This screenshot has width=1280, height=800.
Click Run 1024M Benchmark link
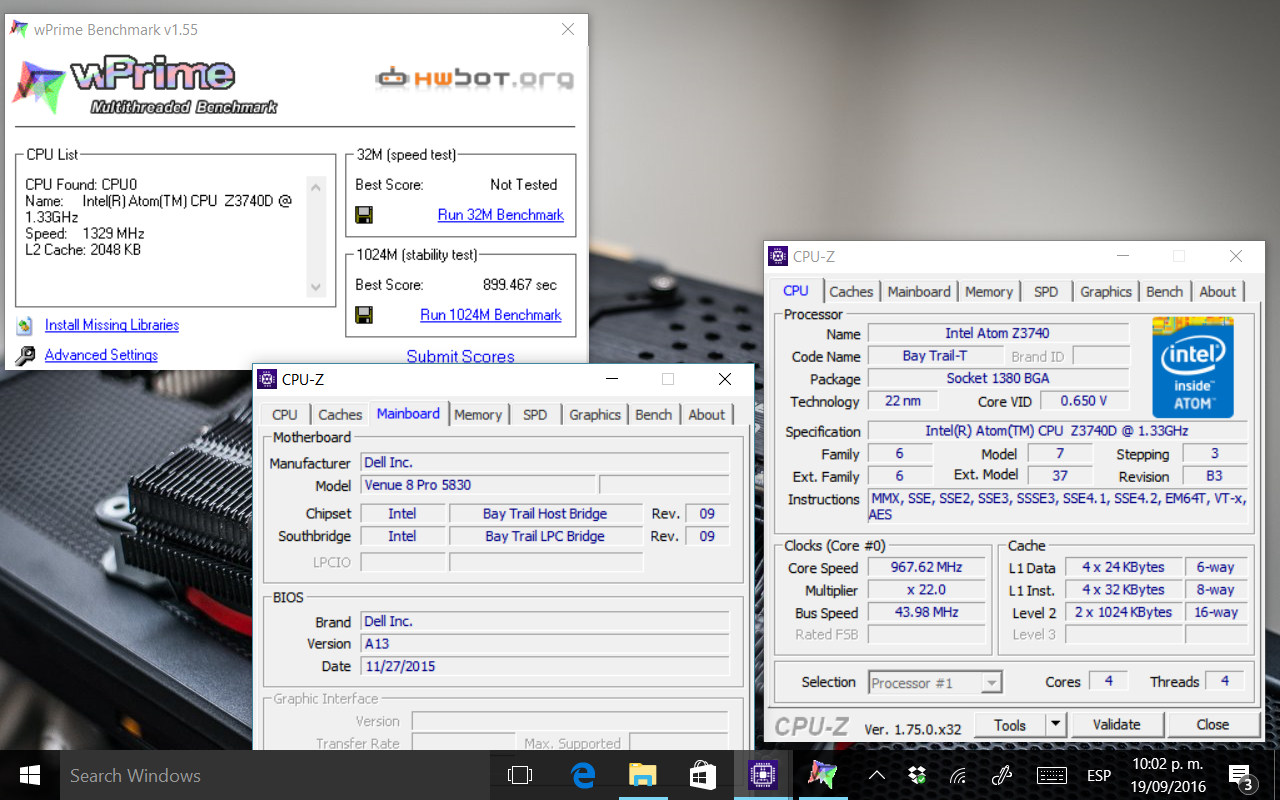491,315
